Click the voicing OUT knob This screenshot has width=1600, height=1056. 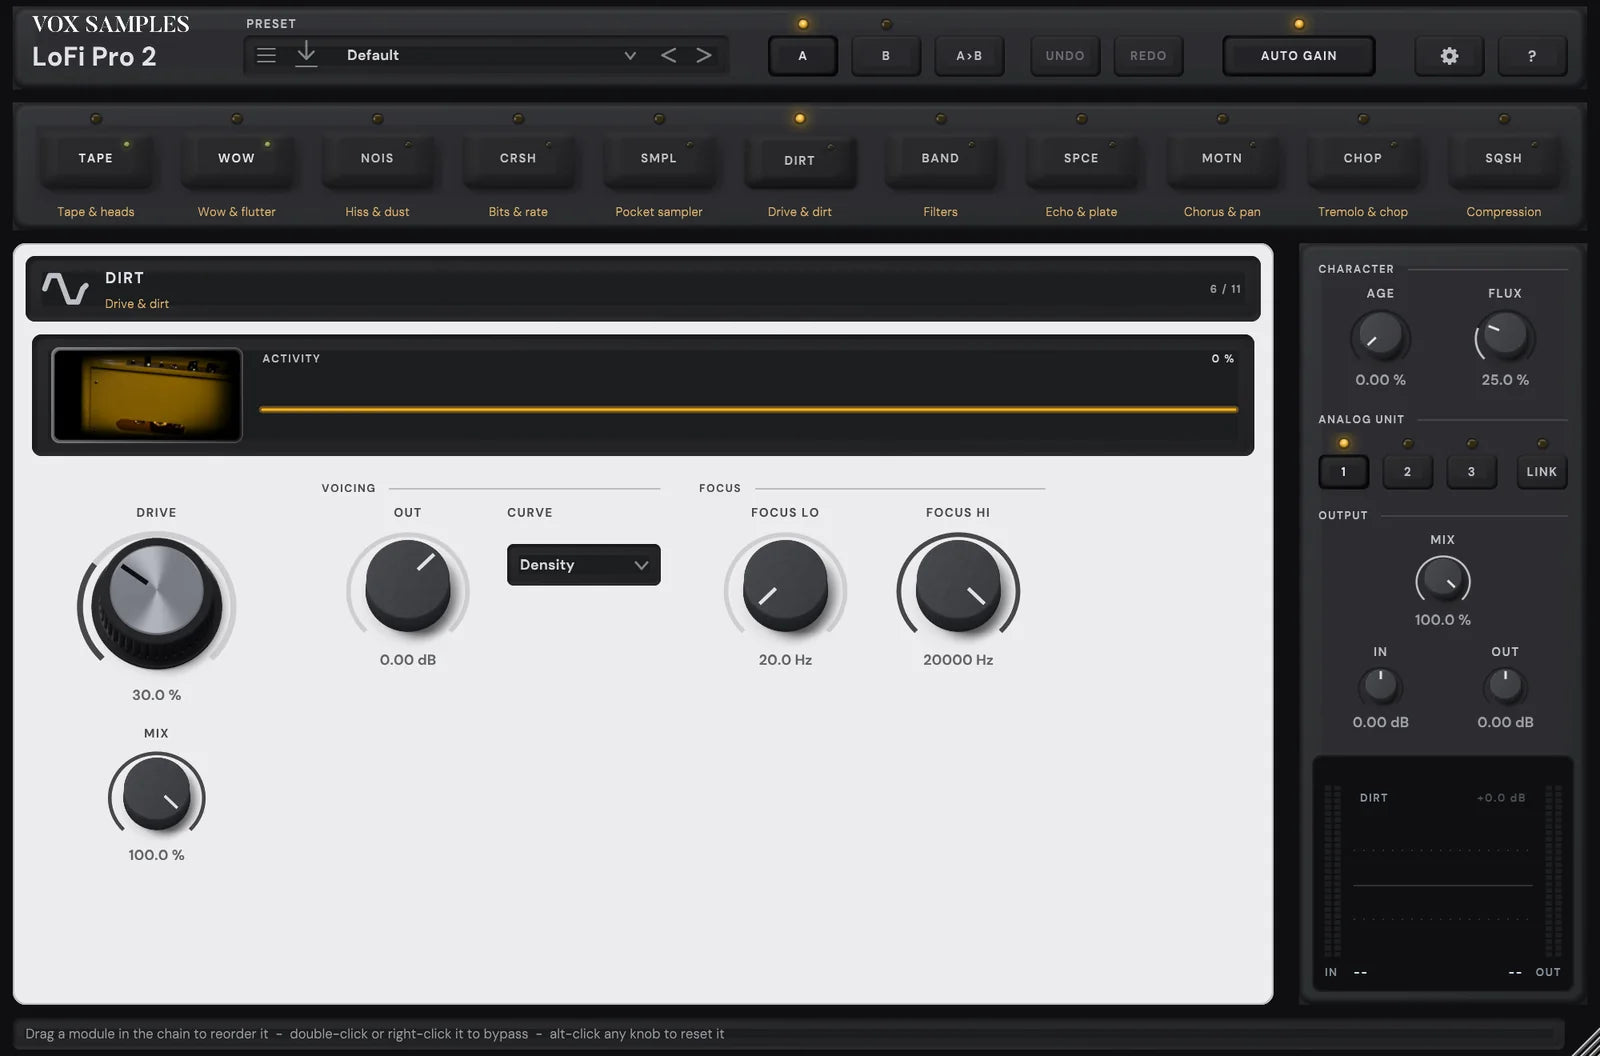(x=408, y=586)
